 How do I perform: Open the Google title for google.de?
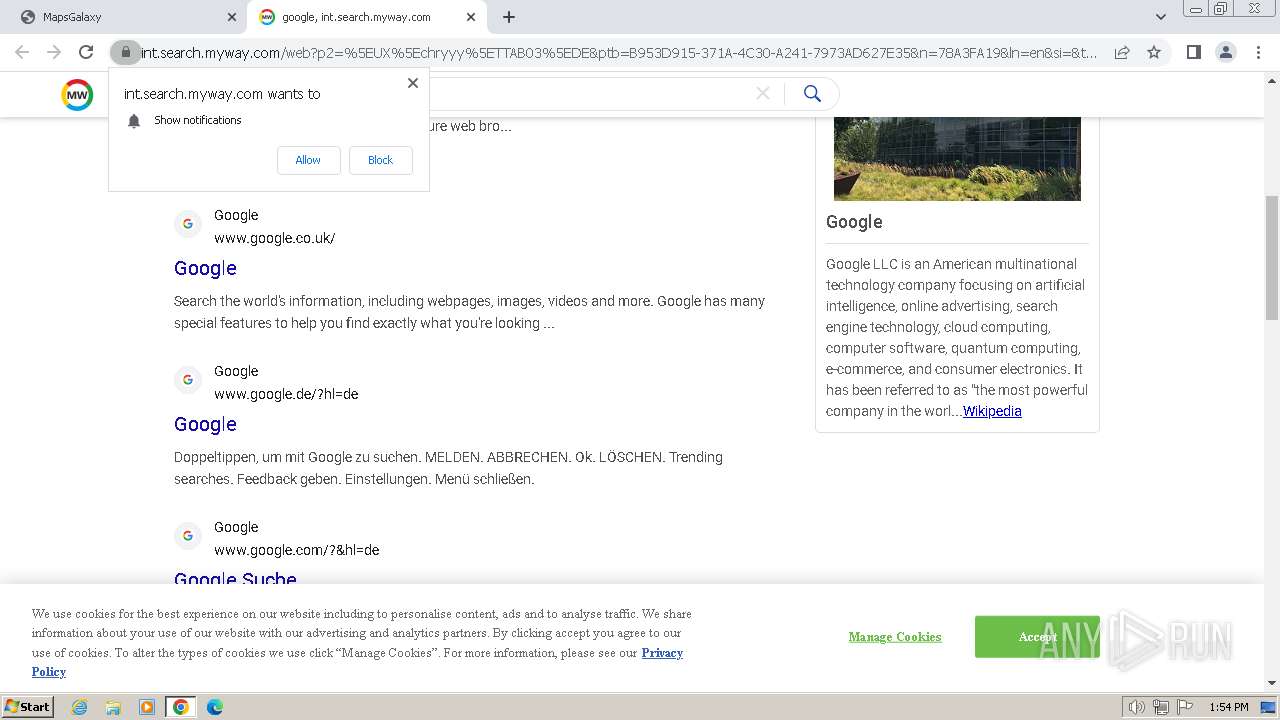point(205,424)
